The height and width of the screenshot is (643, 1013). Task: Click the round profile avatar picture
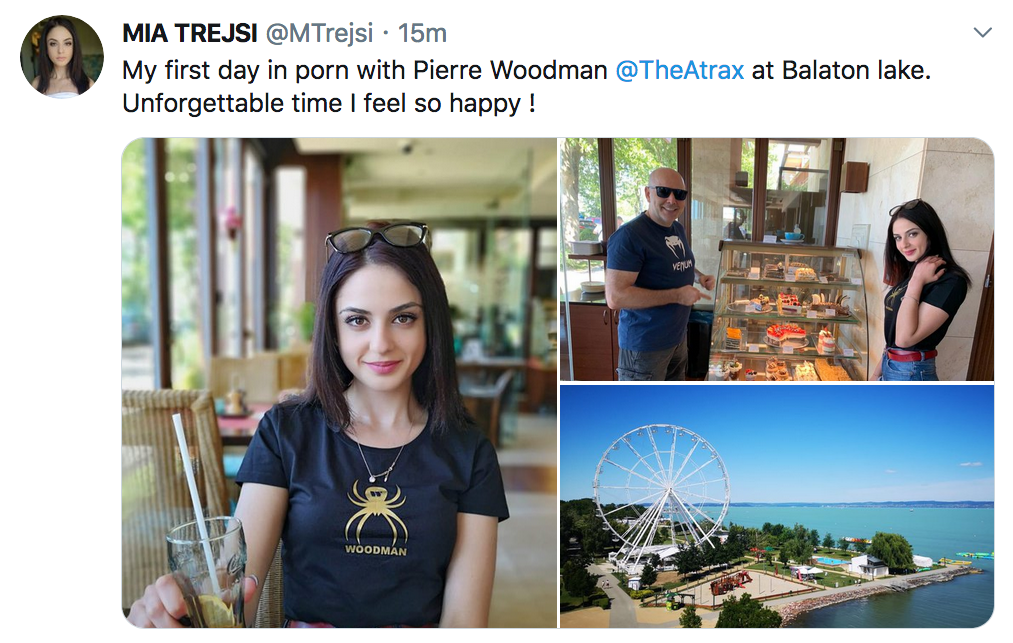pos(62,57)
